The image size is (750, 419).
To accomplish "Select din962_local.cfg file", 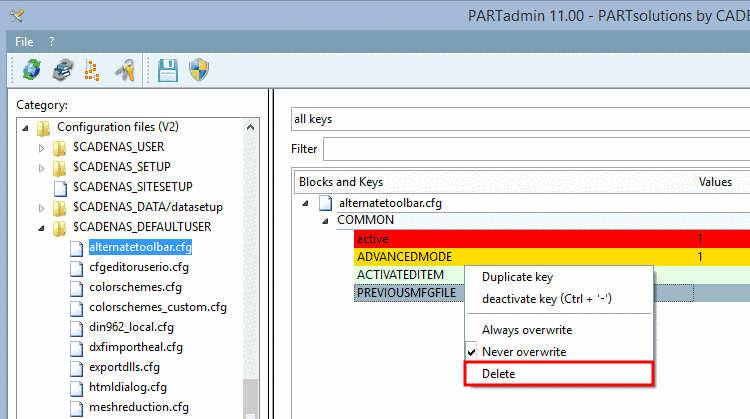I will 132,328.
